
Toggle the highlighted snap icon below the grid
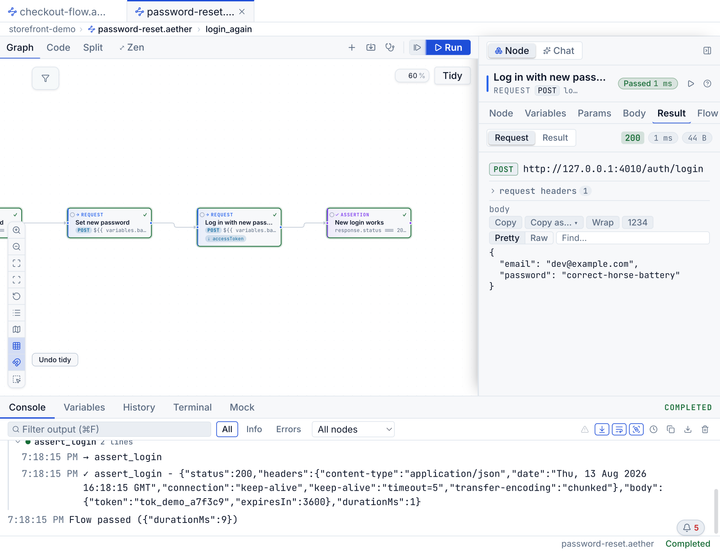pyautogui.click(x=17, y=362)
